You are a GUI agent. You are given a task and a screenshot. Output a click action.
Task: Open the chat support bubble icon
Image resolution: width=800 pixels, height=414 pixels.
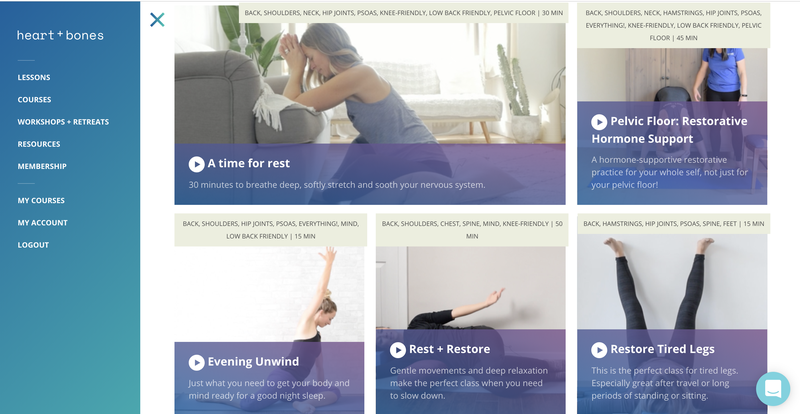click(x=773, y=388)
